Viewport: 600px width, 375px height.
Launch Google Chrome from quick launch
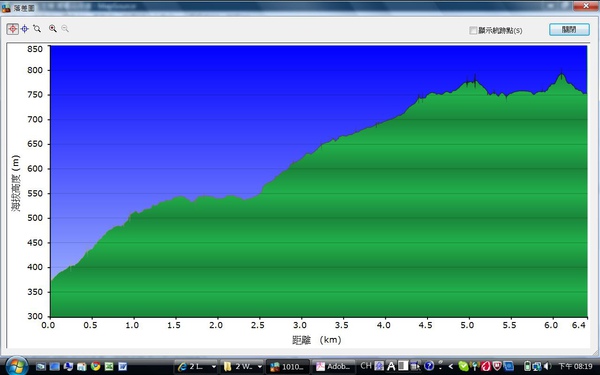95,367
